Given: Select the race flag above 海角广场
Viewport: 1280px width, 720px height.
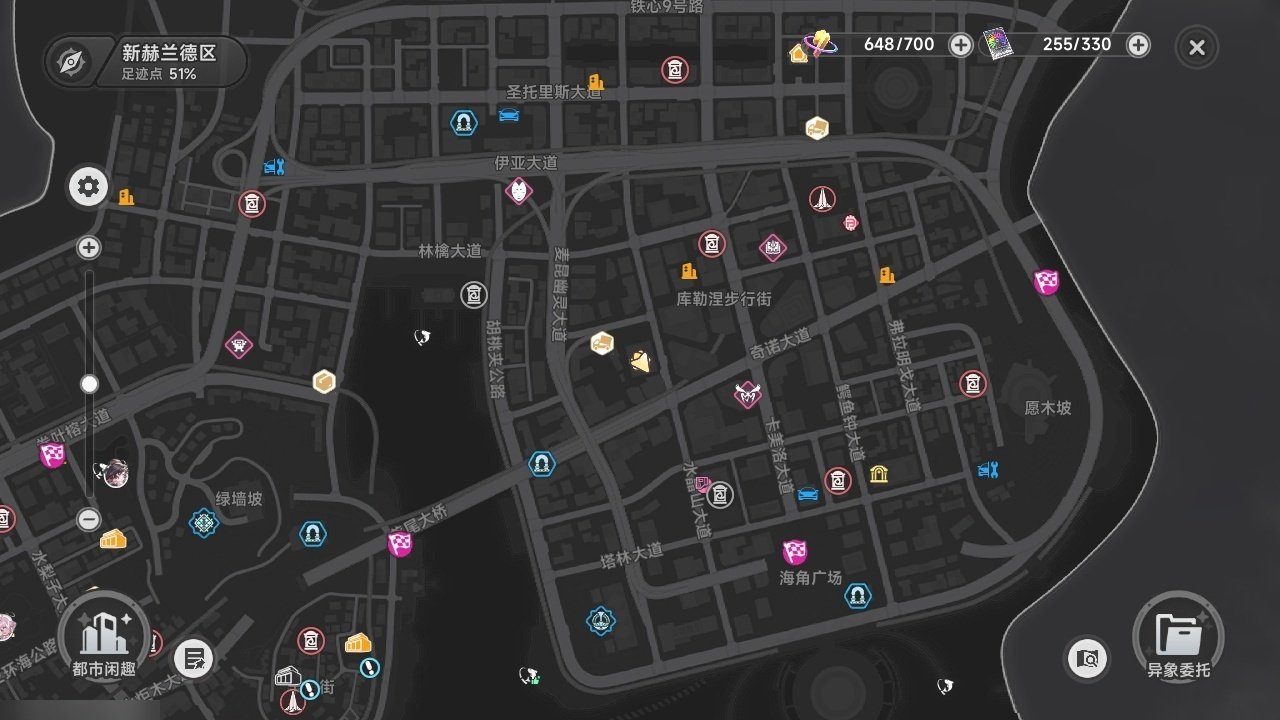Looking at the screenshot, I should (x=795, y=552).
